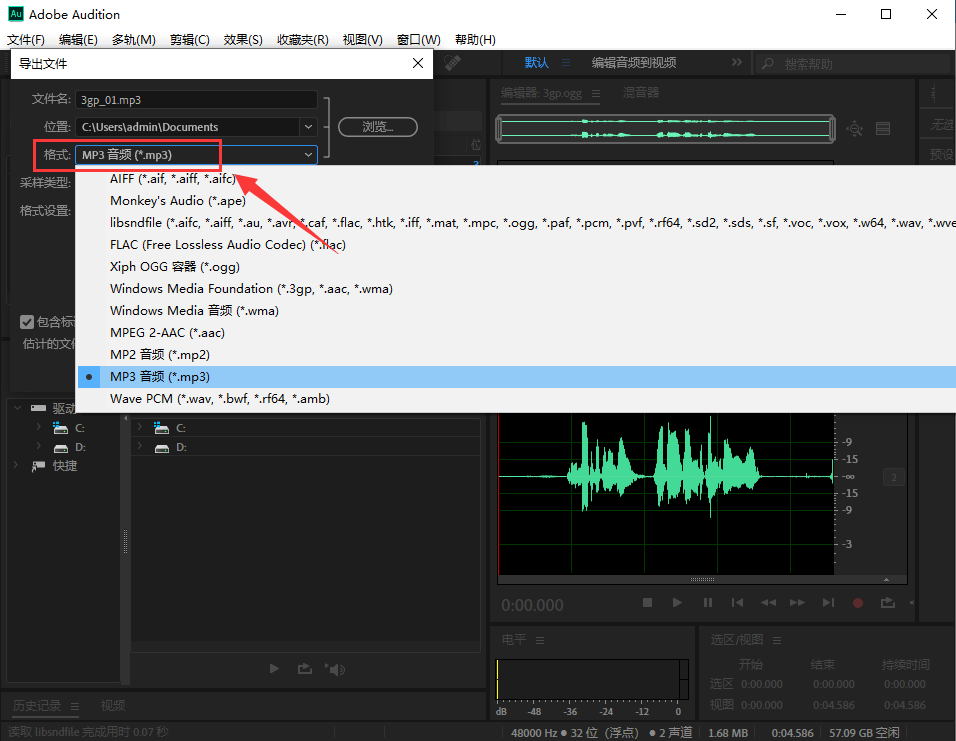Toggle the 包含标记 checkbox in export dialog
Image resolution: width=956 pixels, height=741 pixels.
coord(28,322)
